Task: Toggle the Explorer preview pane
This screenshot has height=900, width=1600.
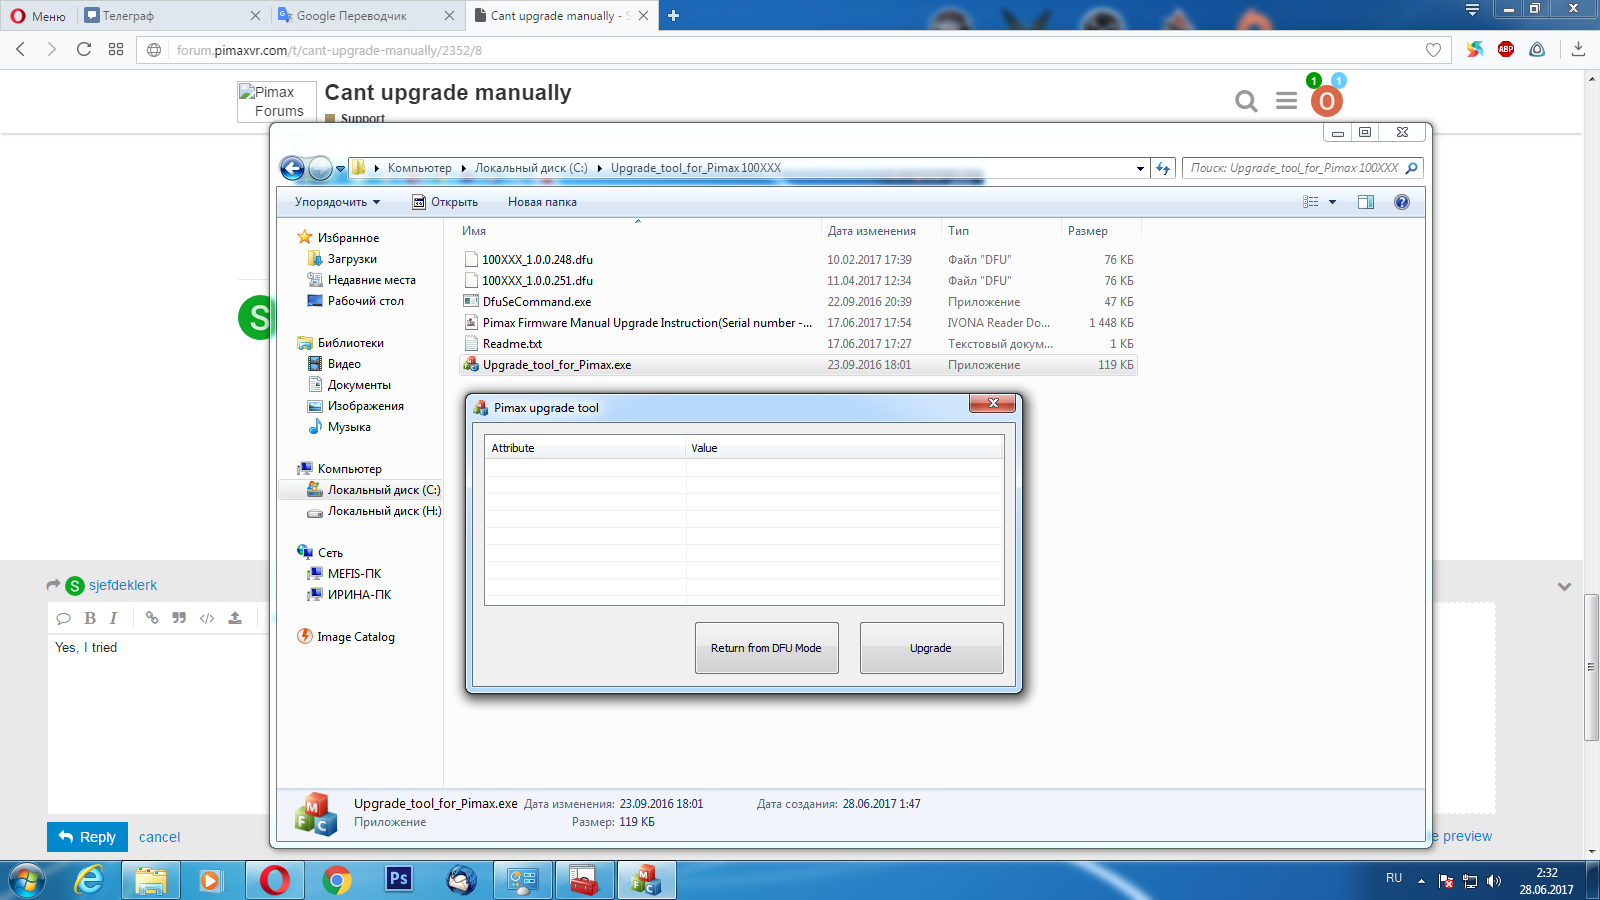Action: click(x=1366, y=202)
